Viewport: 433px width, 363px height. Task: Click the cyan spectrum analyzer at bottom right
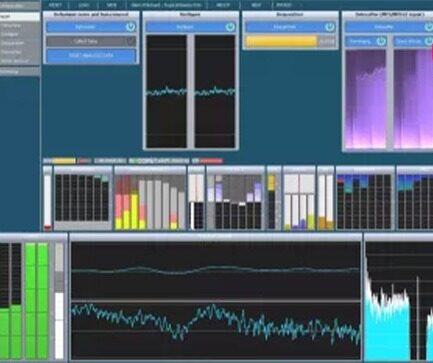click(x=399, y=301)
